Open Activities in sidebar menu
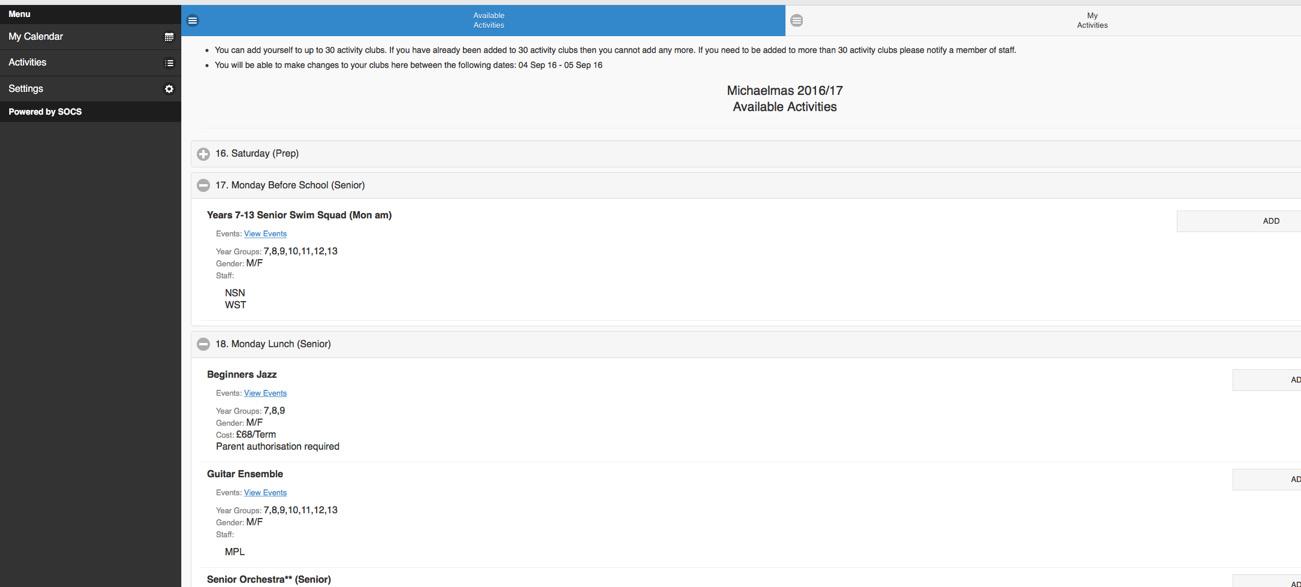 pyautogui.click(x=90, y=63)
